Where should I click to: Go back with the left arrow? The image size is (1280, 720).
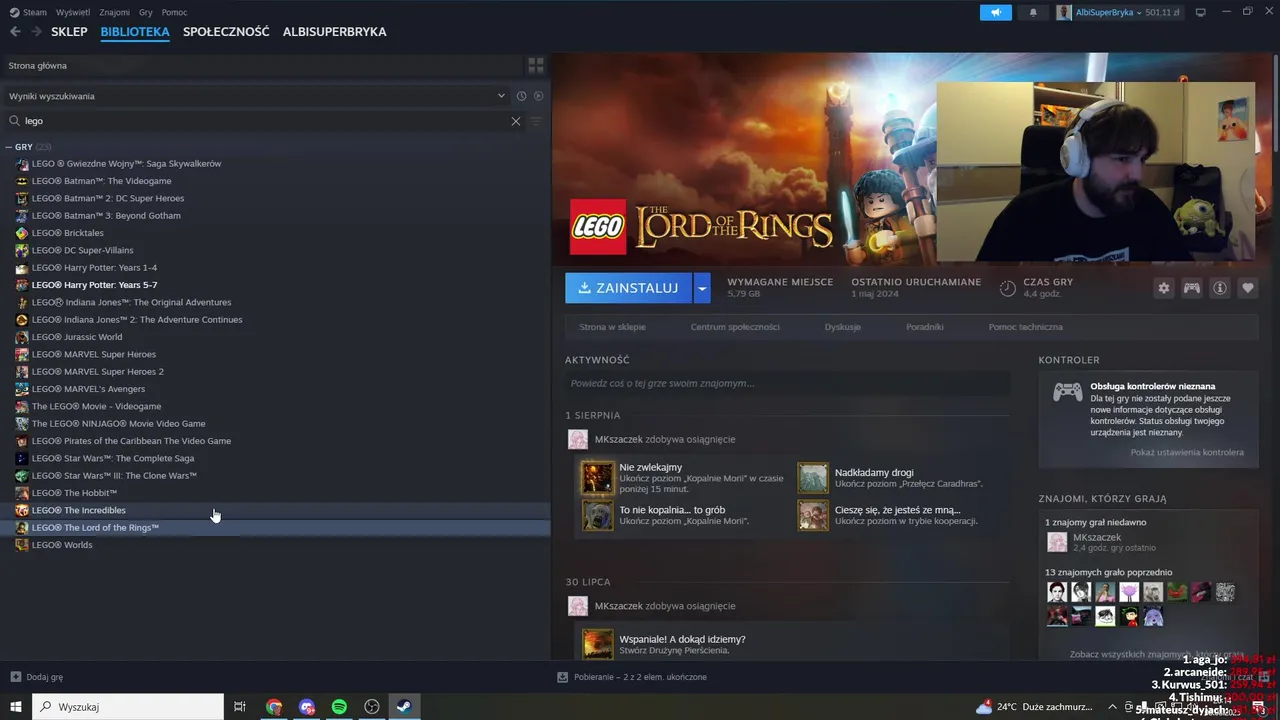[14, 32]
